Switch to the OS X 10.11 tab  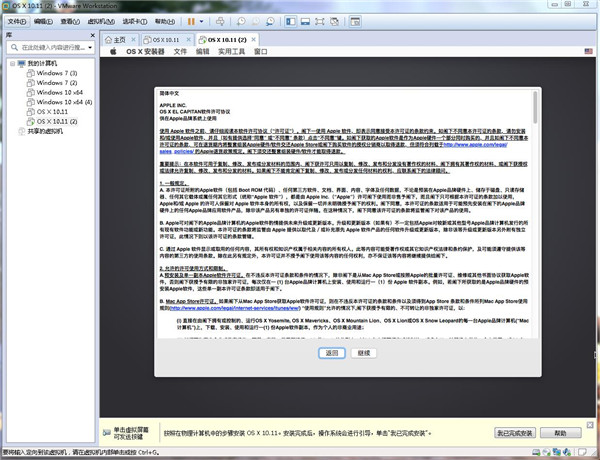pyautogui.click(x=165, y=38)
